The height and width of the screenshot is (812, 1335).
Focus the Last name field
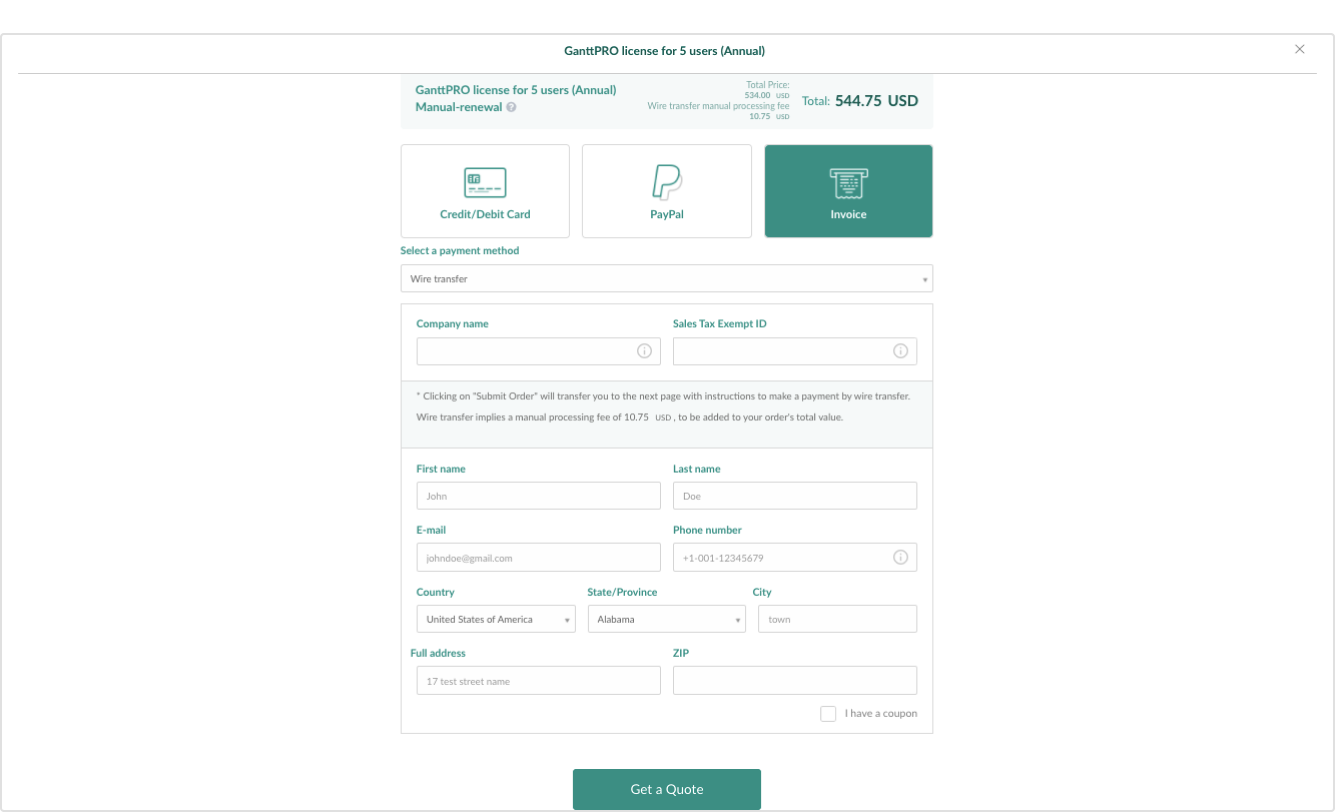pyautogui.click(x=795, y=496)
